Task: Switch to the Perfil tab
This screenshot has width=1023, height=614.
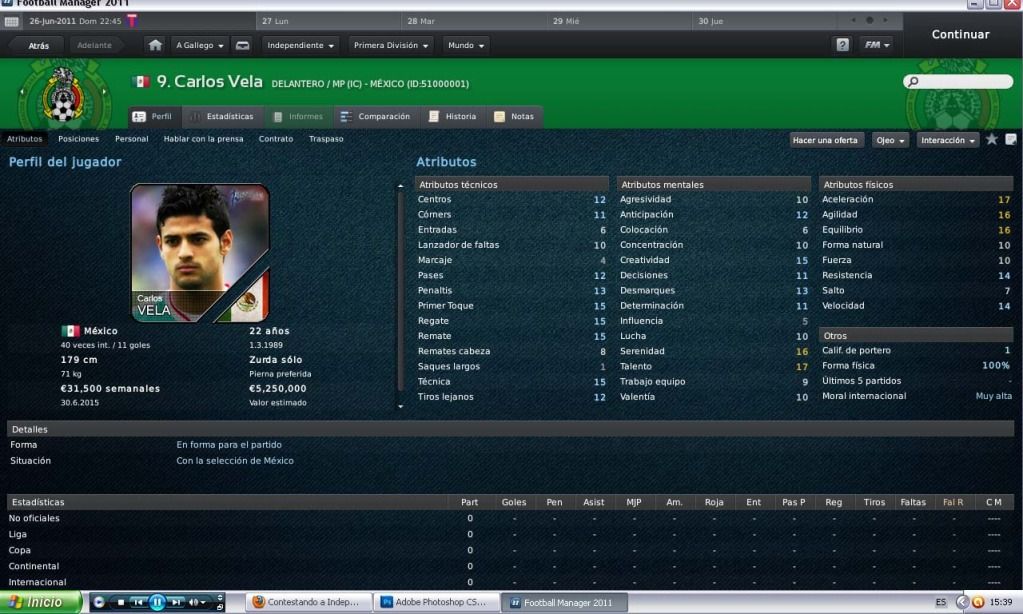Action: (x=153, y=116)
